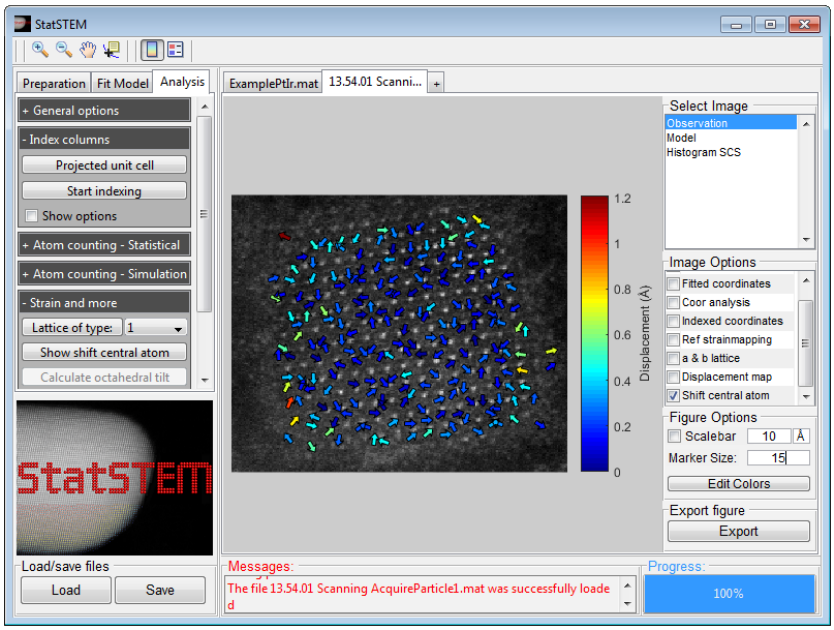
Task: Click the Marker Size input field
Action: coord(777,458)
